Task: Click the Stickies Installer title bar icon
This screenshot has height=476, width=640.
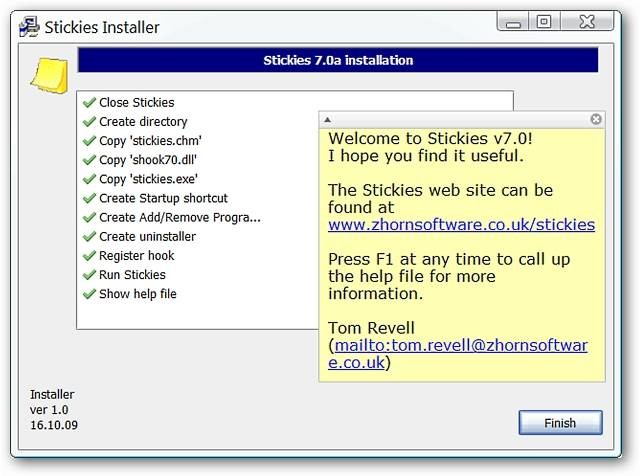Action: (x=29, y=27)
